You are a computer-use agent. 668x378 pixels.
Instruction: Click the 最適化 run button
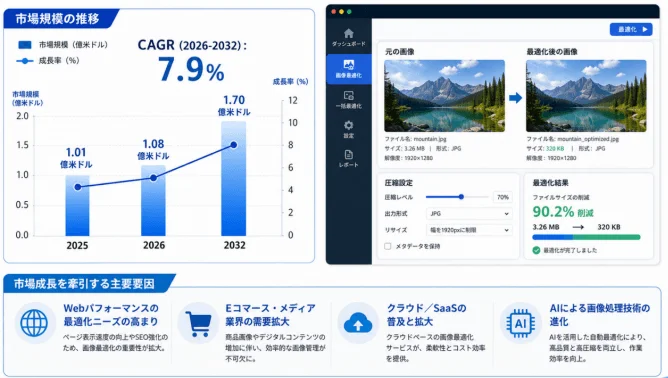631,29
